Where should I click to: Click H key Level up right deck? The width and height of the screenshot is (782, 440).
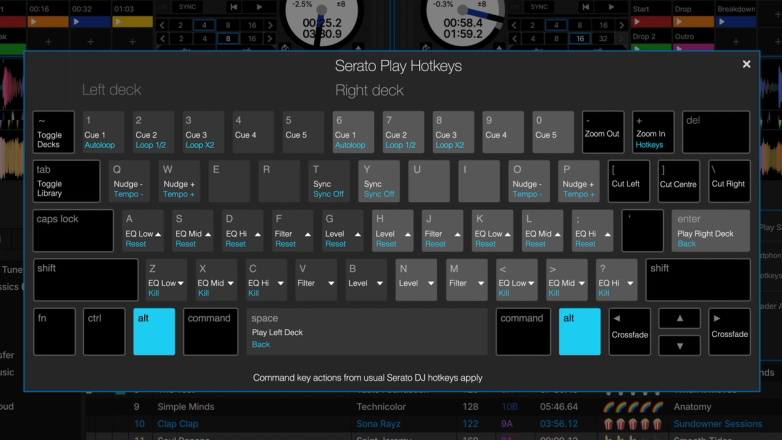[x=392, y=230]
